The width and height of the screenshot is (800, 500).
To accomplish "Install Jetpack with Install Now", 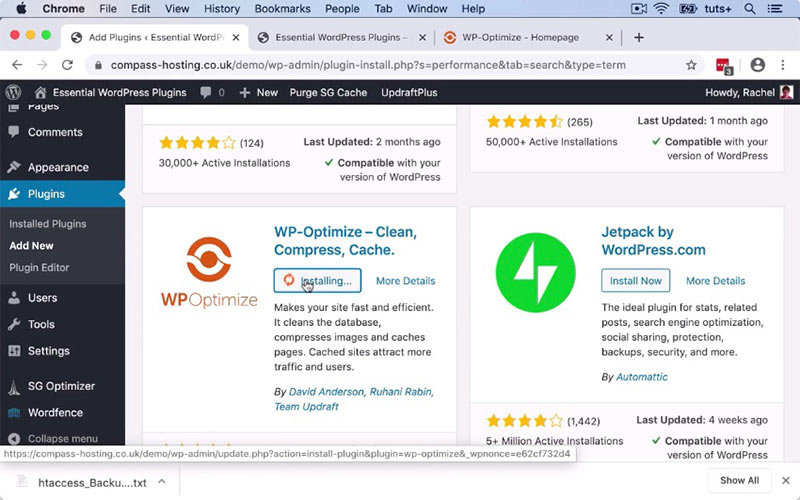I will click(636, 281).
